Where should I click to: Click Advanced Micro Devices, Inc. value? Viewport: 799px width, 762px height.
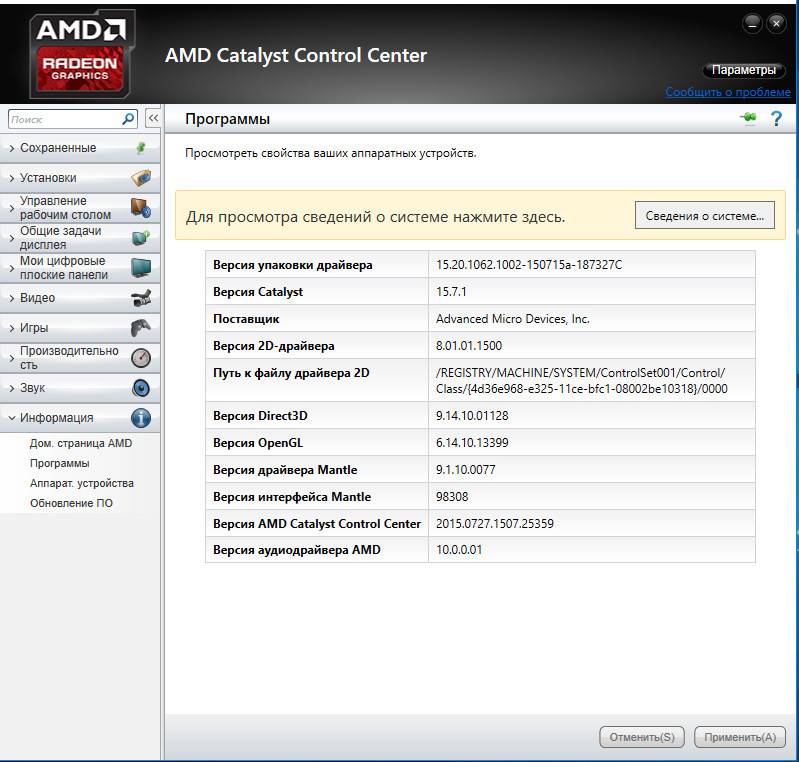coord(513,319)
